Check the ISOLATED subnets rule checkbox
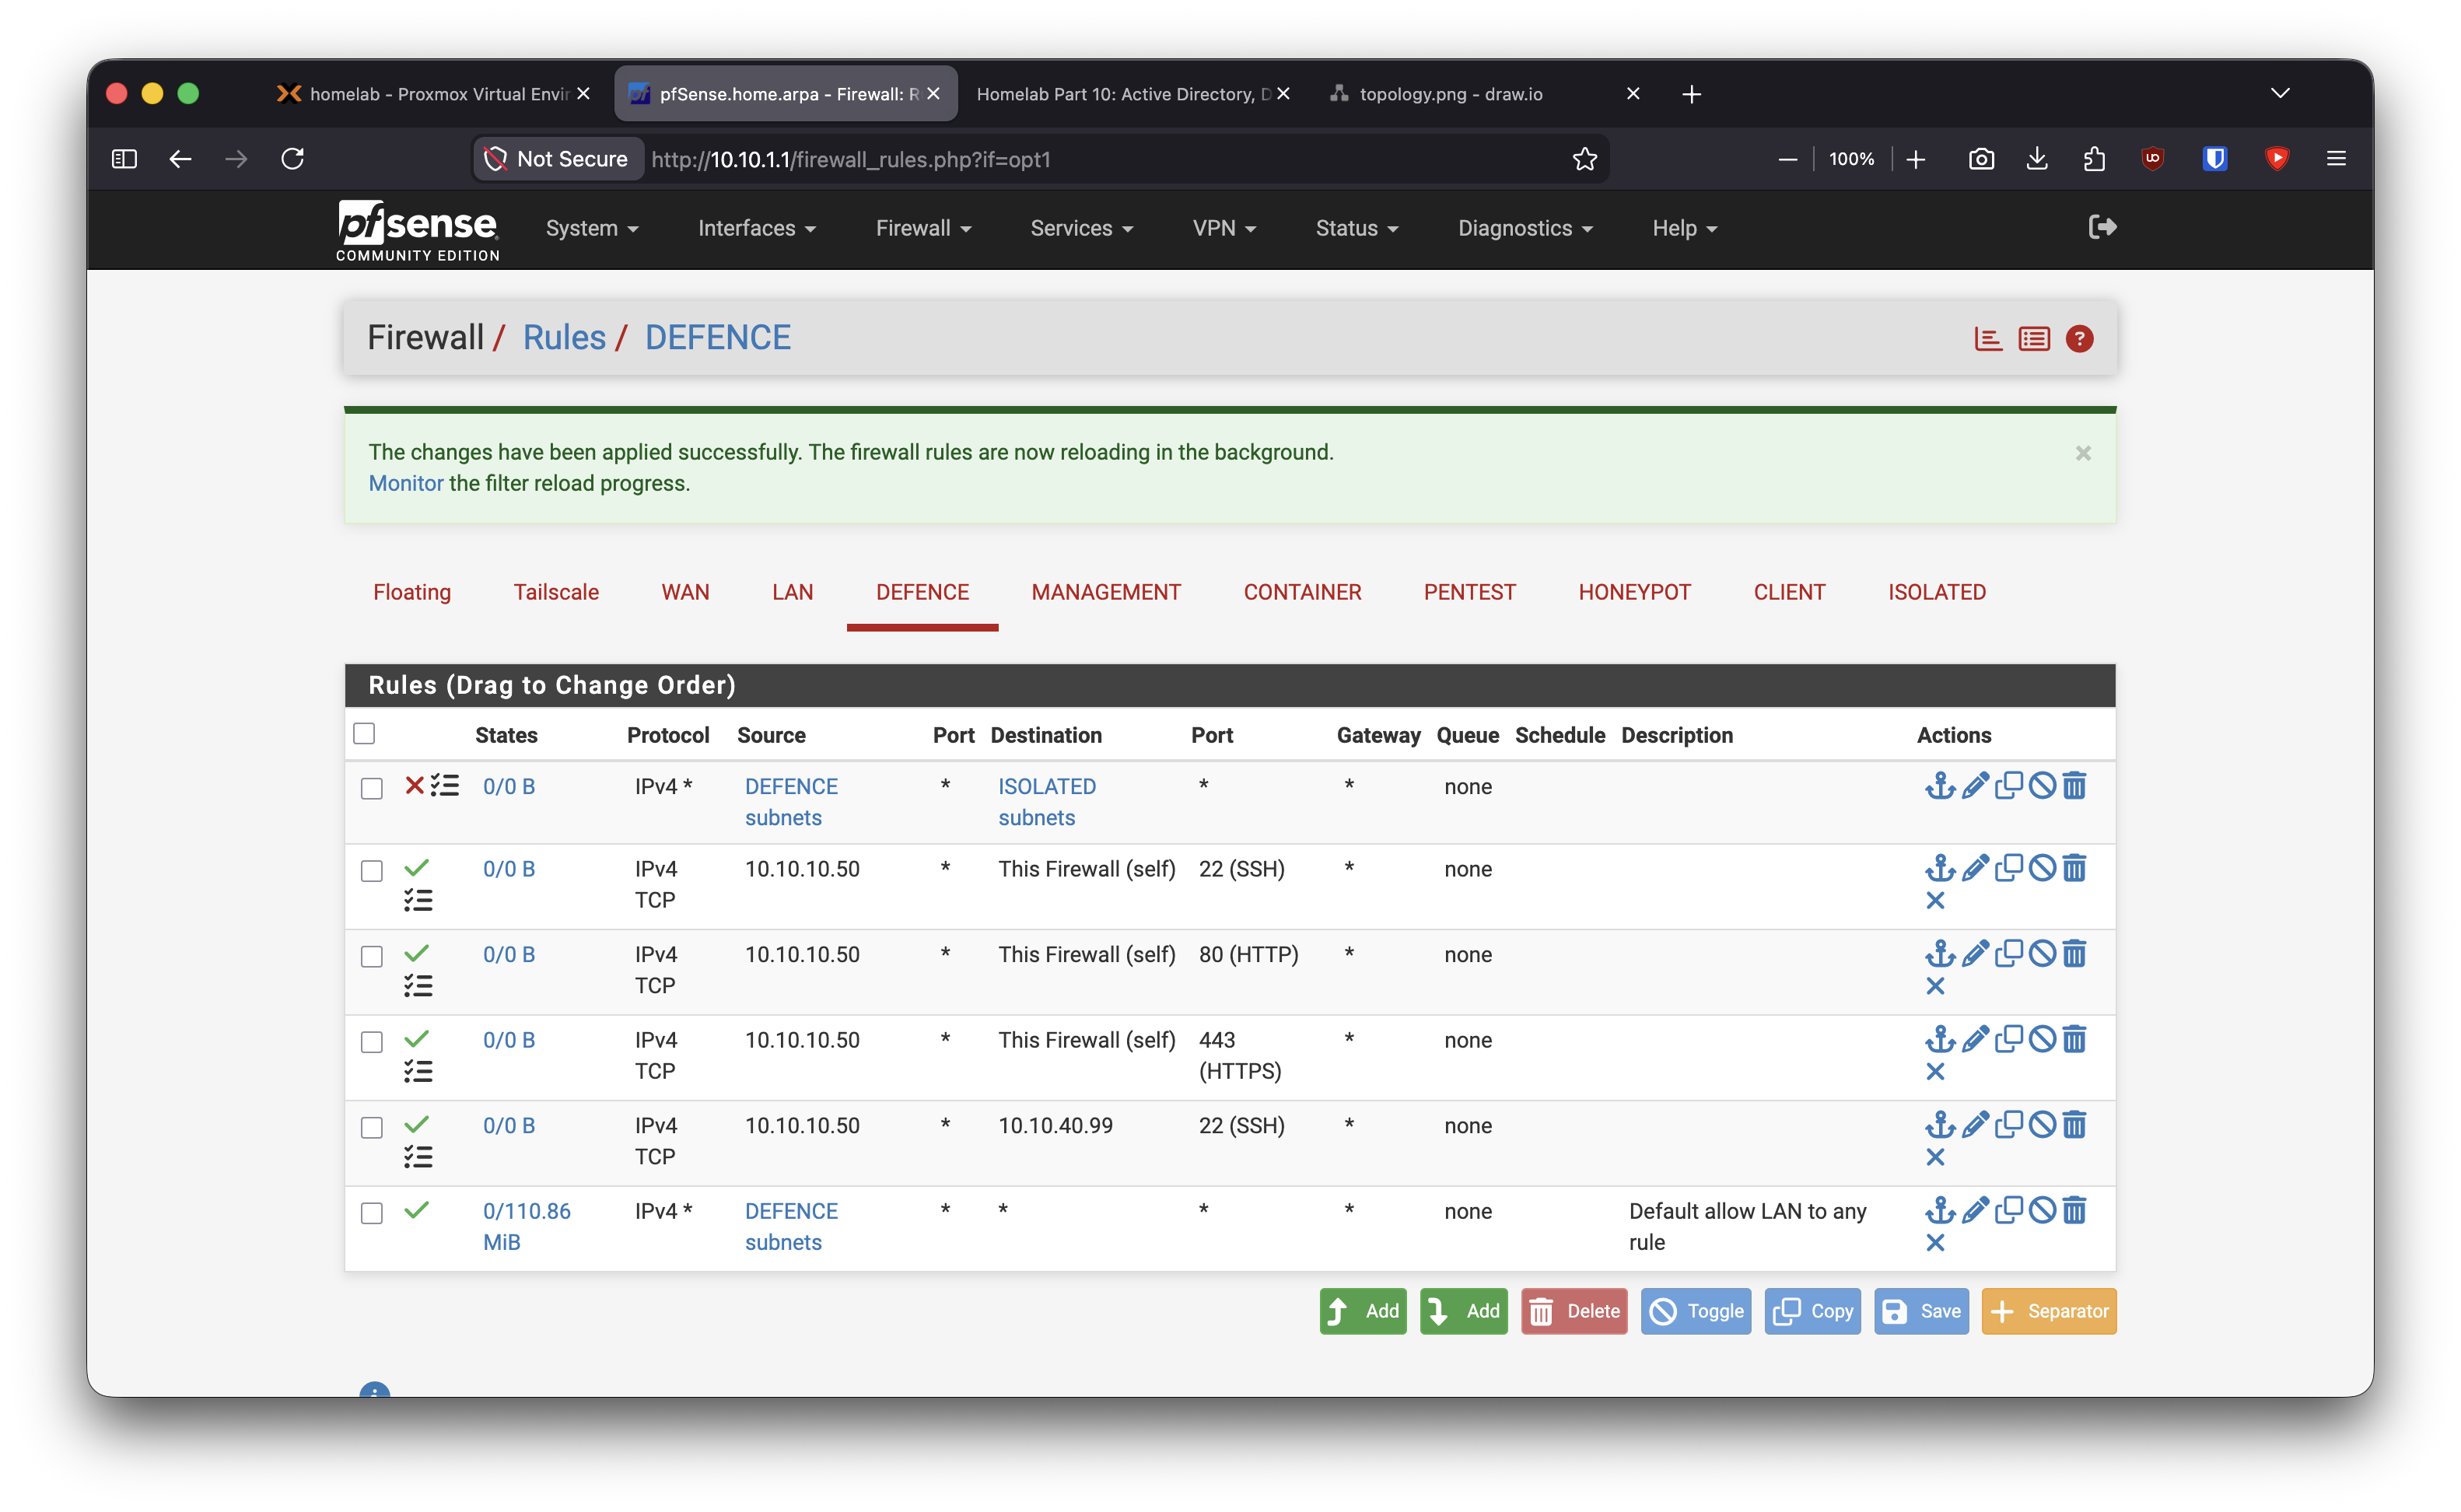The image size is (2461, 1512). pos(371,788)
